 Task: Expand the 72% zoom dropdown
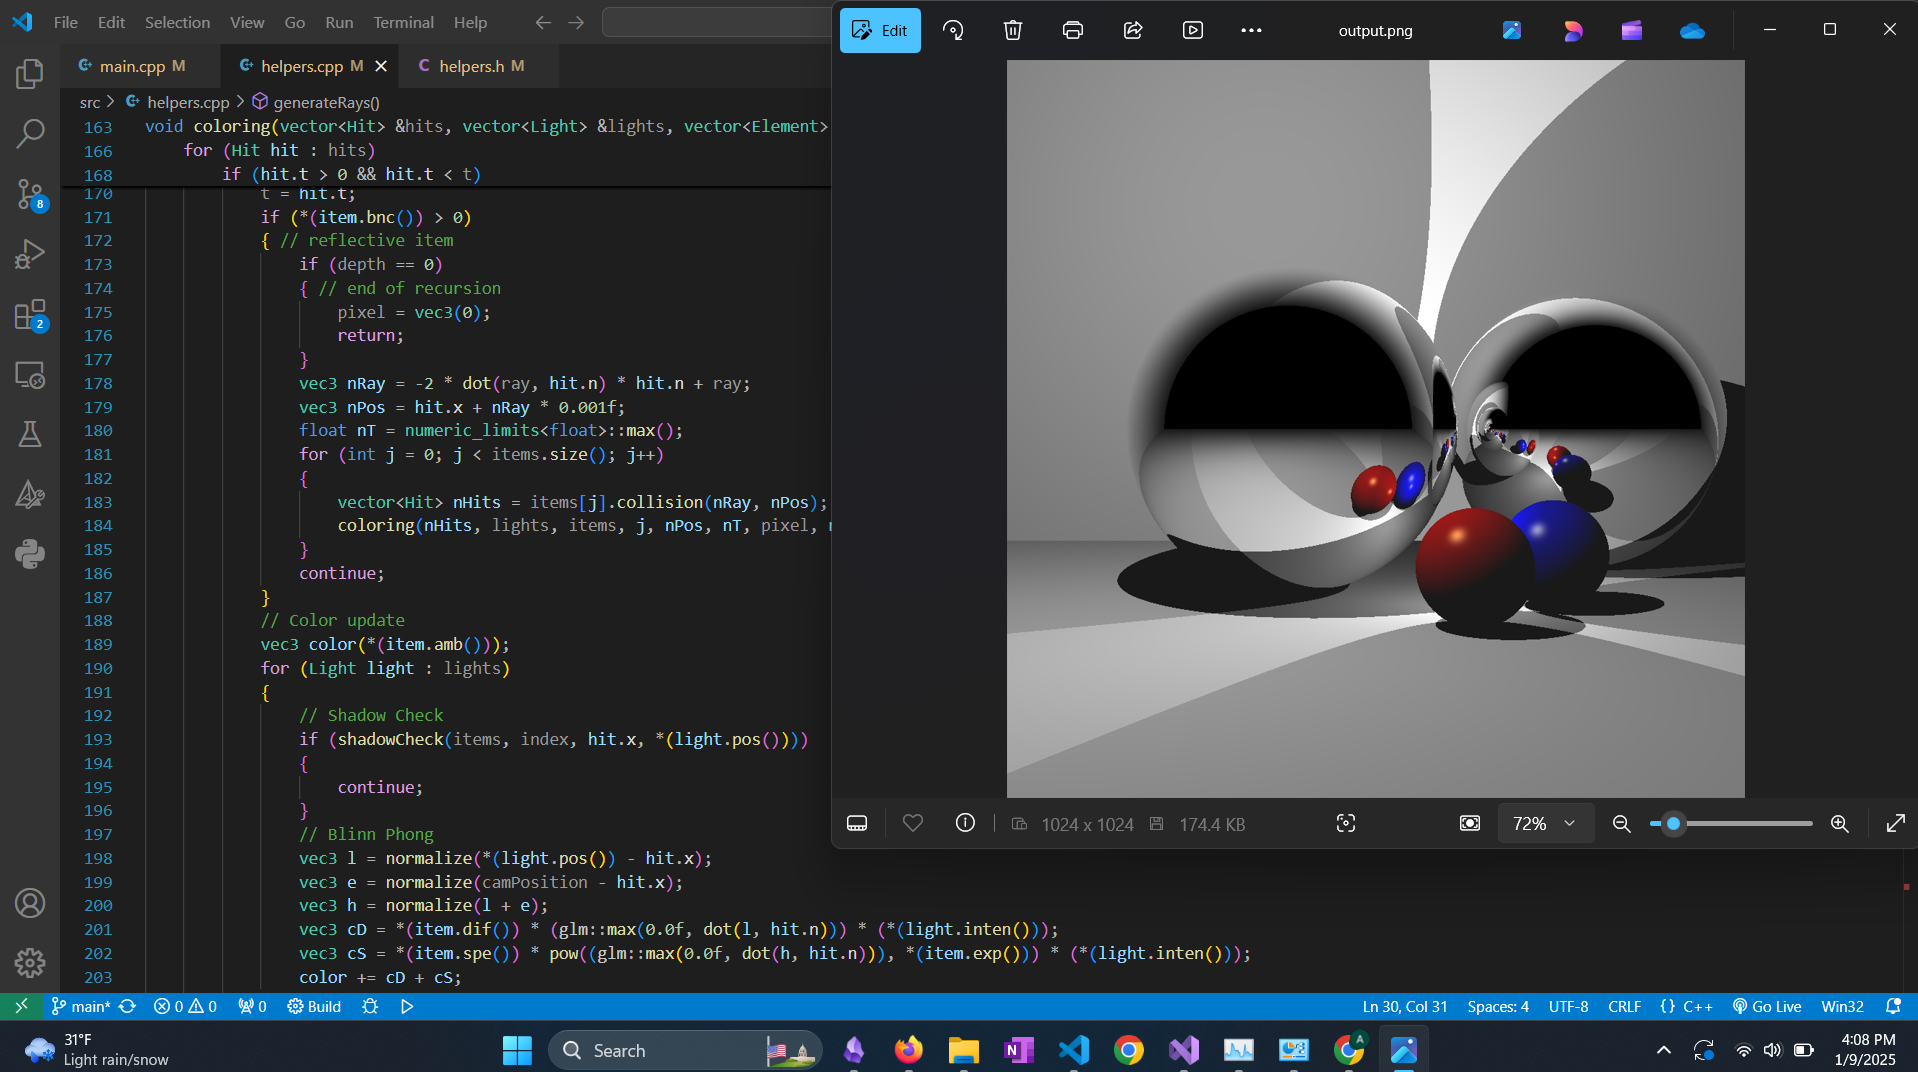click(x=1545, y=823)
